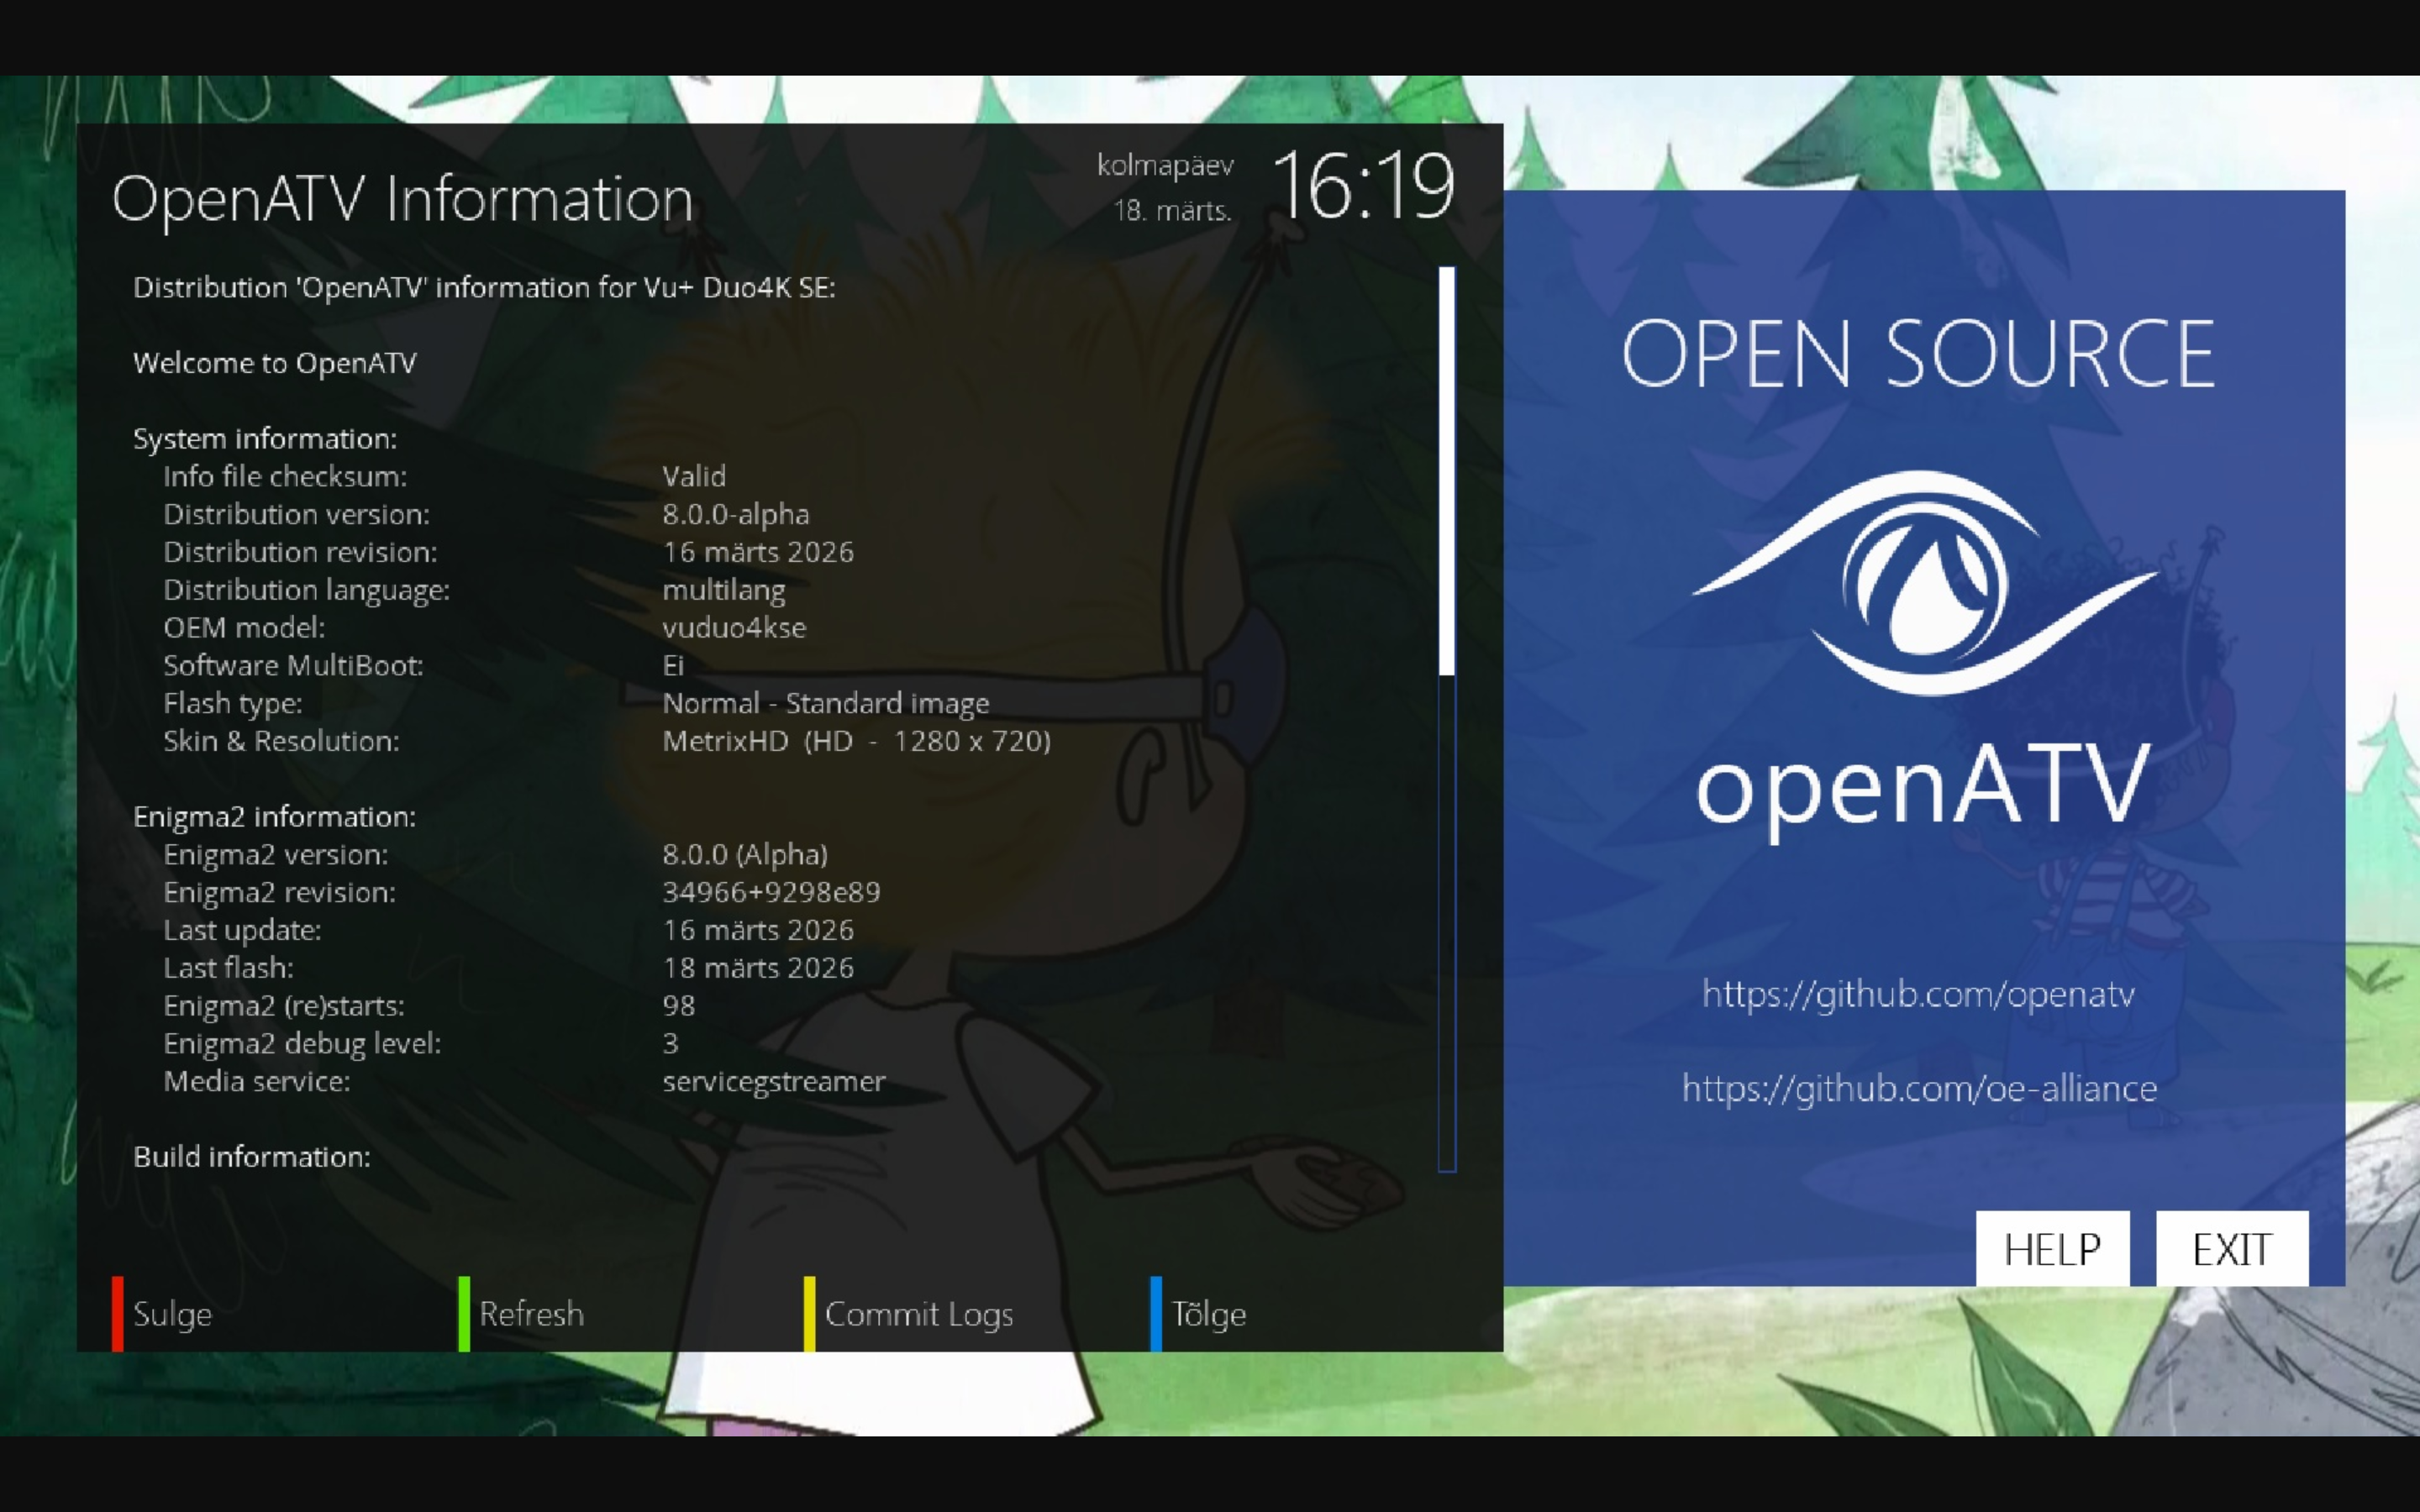
Task: Open Commit Logs from bottom bar
Action: tap(918, 1313)
